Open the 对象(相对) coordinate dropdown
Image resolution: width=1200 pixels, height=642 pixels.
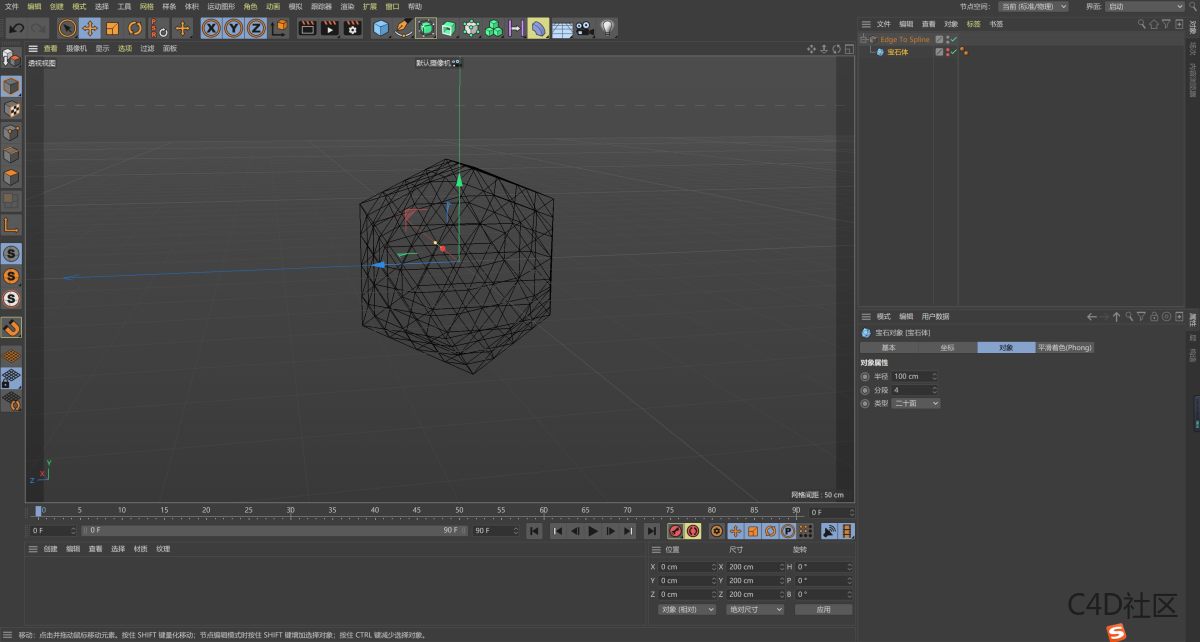(x=686, y=608)
